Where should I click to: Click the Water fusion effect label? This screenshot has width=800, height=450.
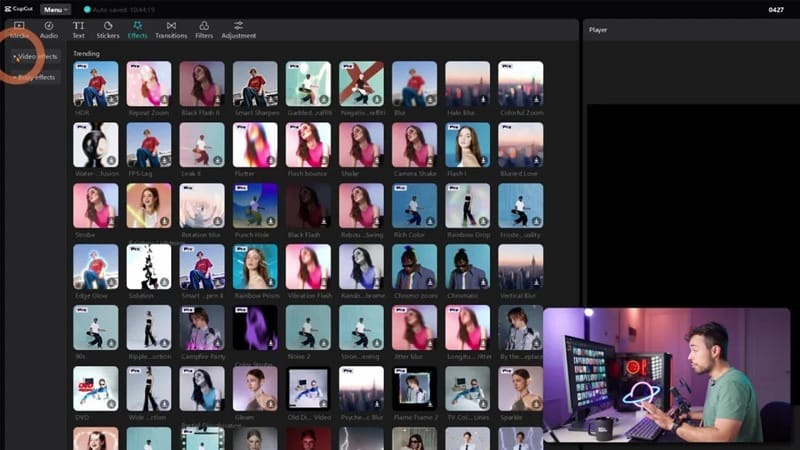(96, 173)
